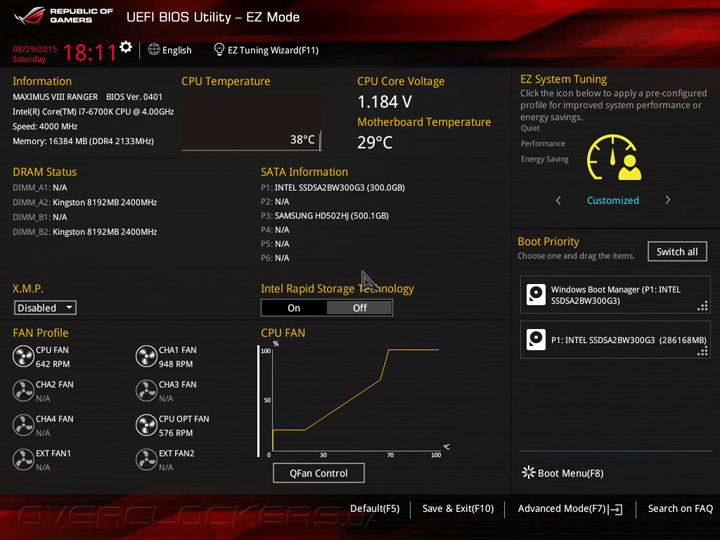This screenshot has width=720, height=540.
Task: Click the ROG Republic of Gamers logo
Action: 63,16
